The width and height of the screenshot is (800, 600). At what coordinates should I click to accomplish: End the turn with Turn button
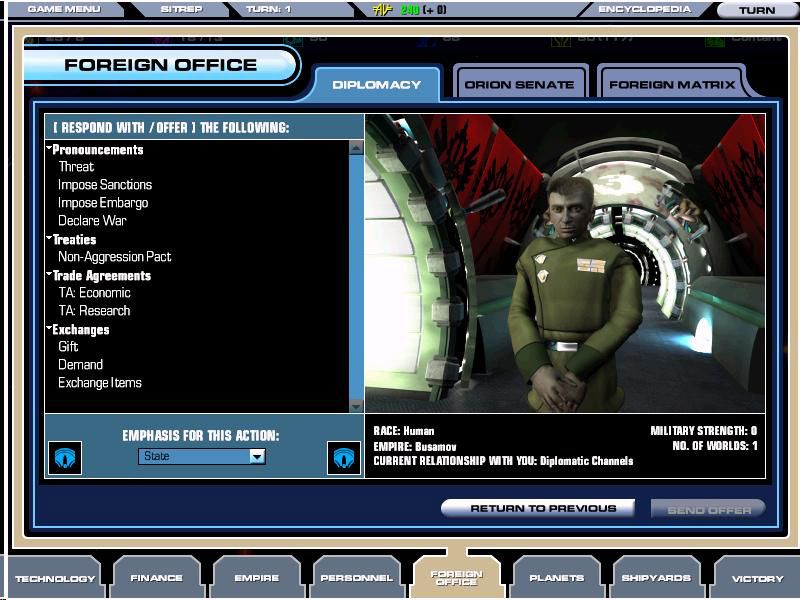(756, 10)
